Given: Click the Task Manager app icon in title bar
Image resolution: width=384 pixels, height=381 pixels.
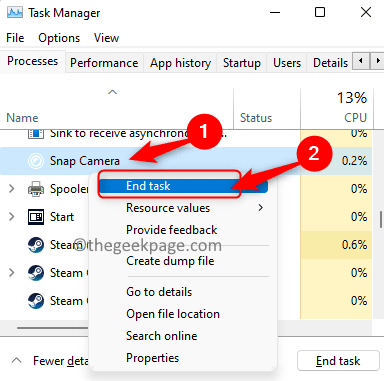Looking at the screenshot, I should coord(15,13).
